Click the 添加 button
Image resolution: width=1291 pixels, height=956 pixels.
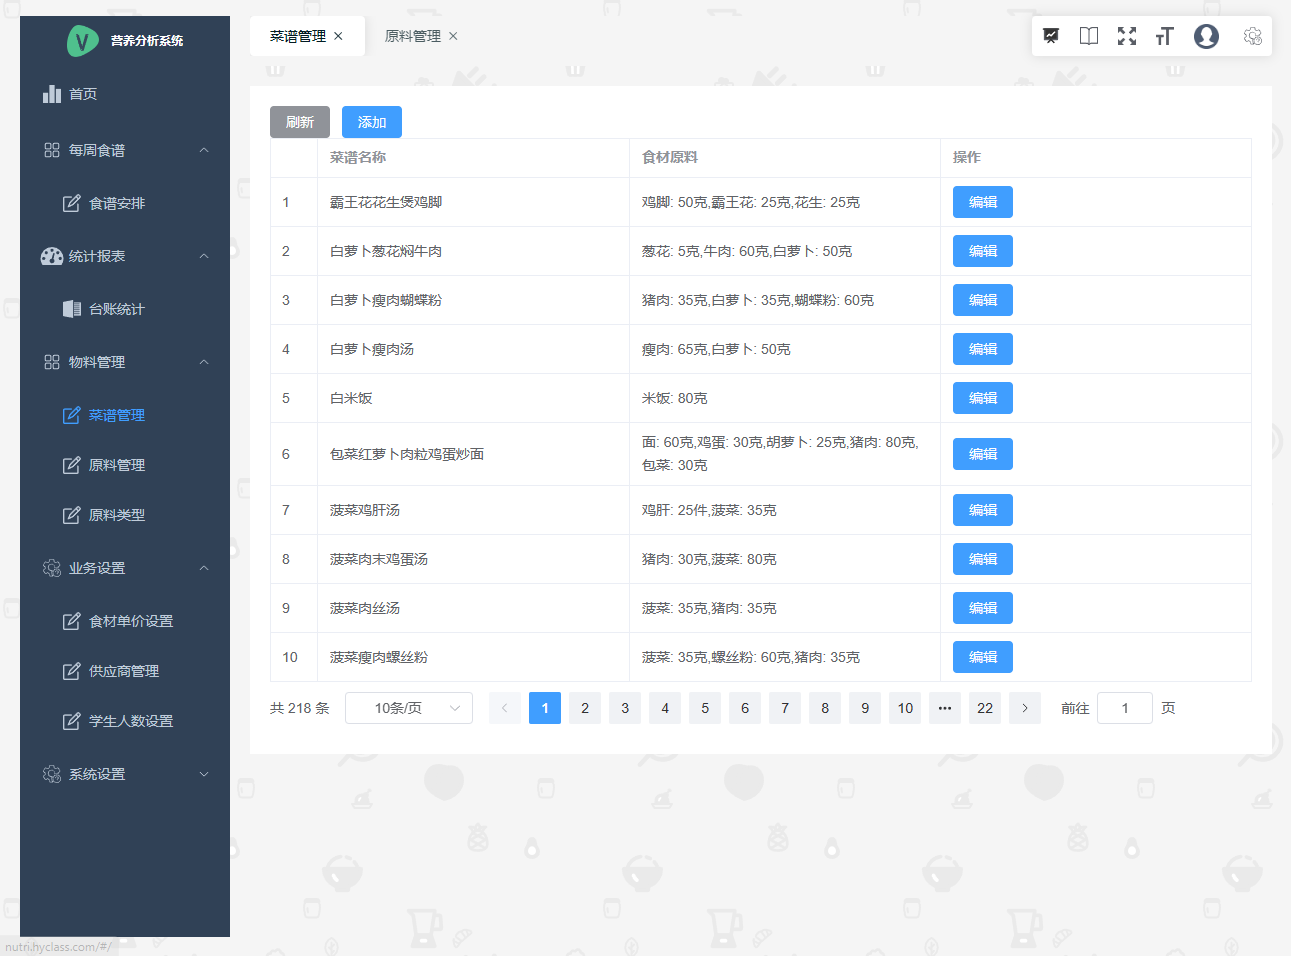click(372, 122)
